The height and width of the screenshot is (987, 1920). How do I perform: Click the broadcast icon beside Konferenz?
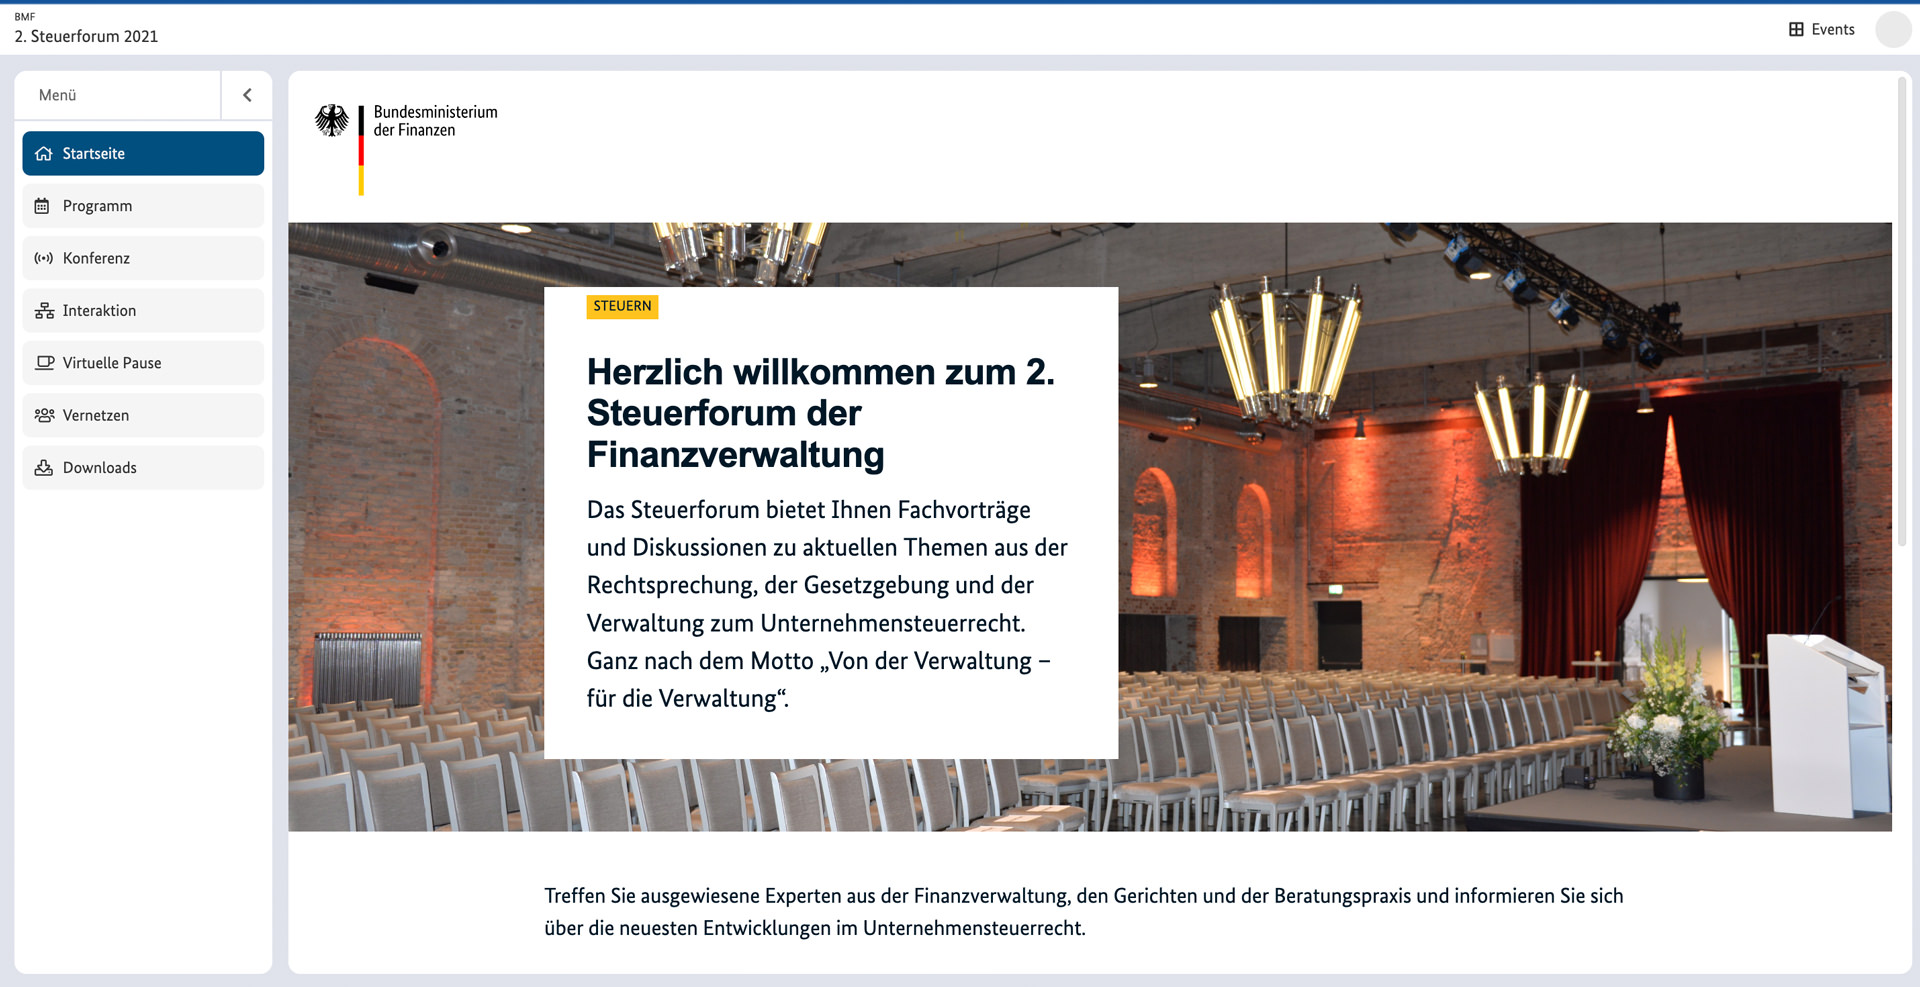click(44, 258)
